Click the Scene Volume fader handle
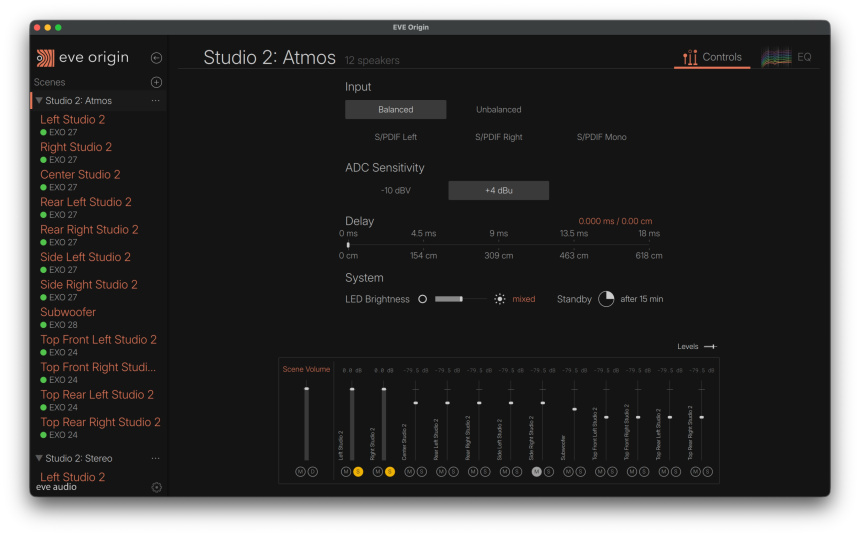 click(x=307, y=389)
